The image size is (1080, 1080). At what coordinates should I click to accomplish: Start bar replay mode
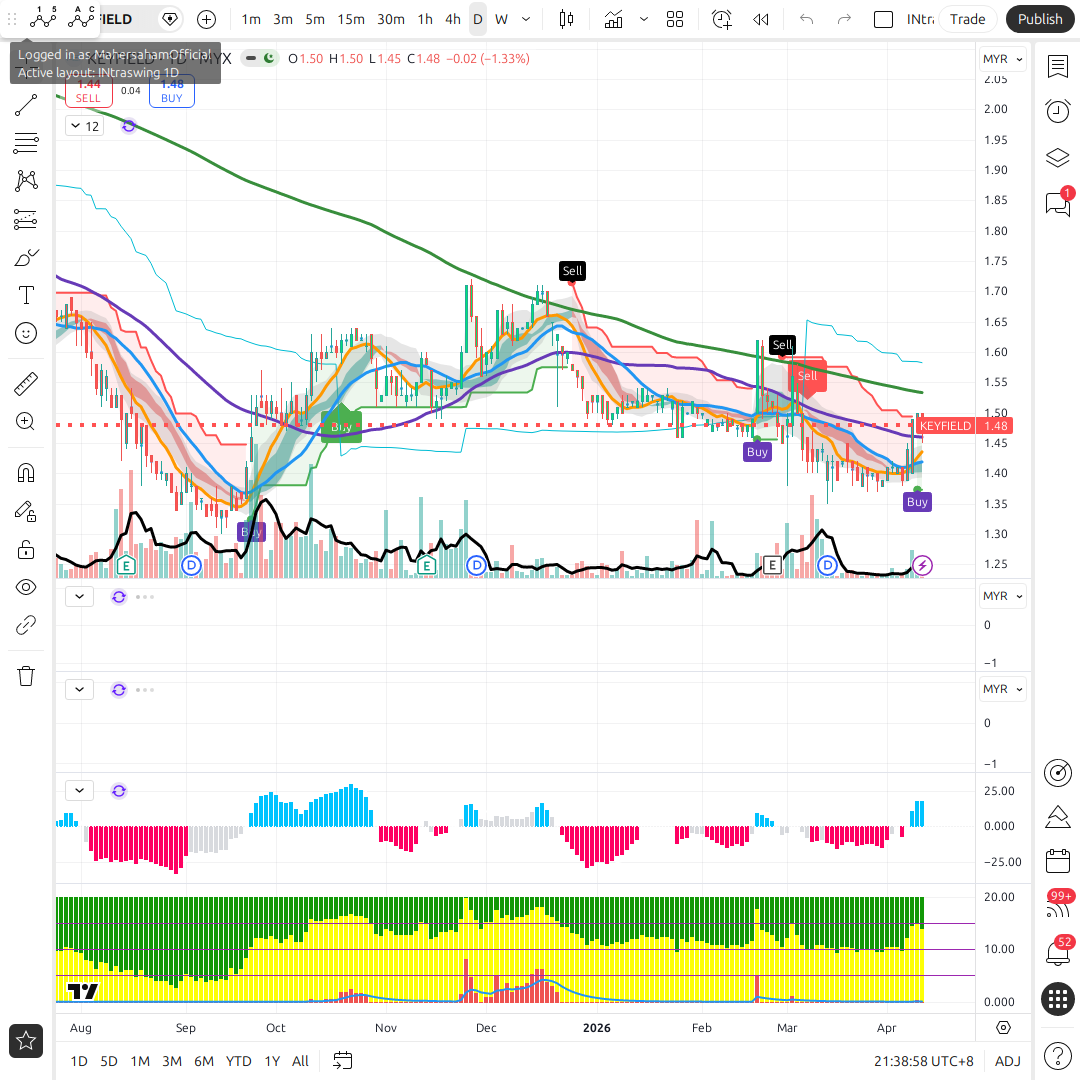(x=761, y=19)
